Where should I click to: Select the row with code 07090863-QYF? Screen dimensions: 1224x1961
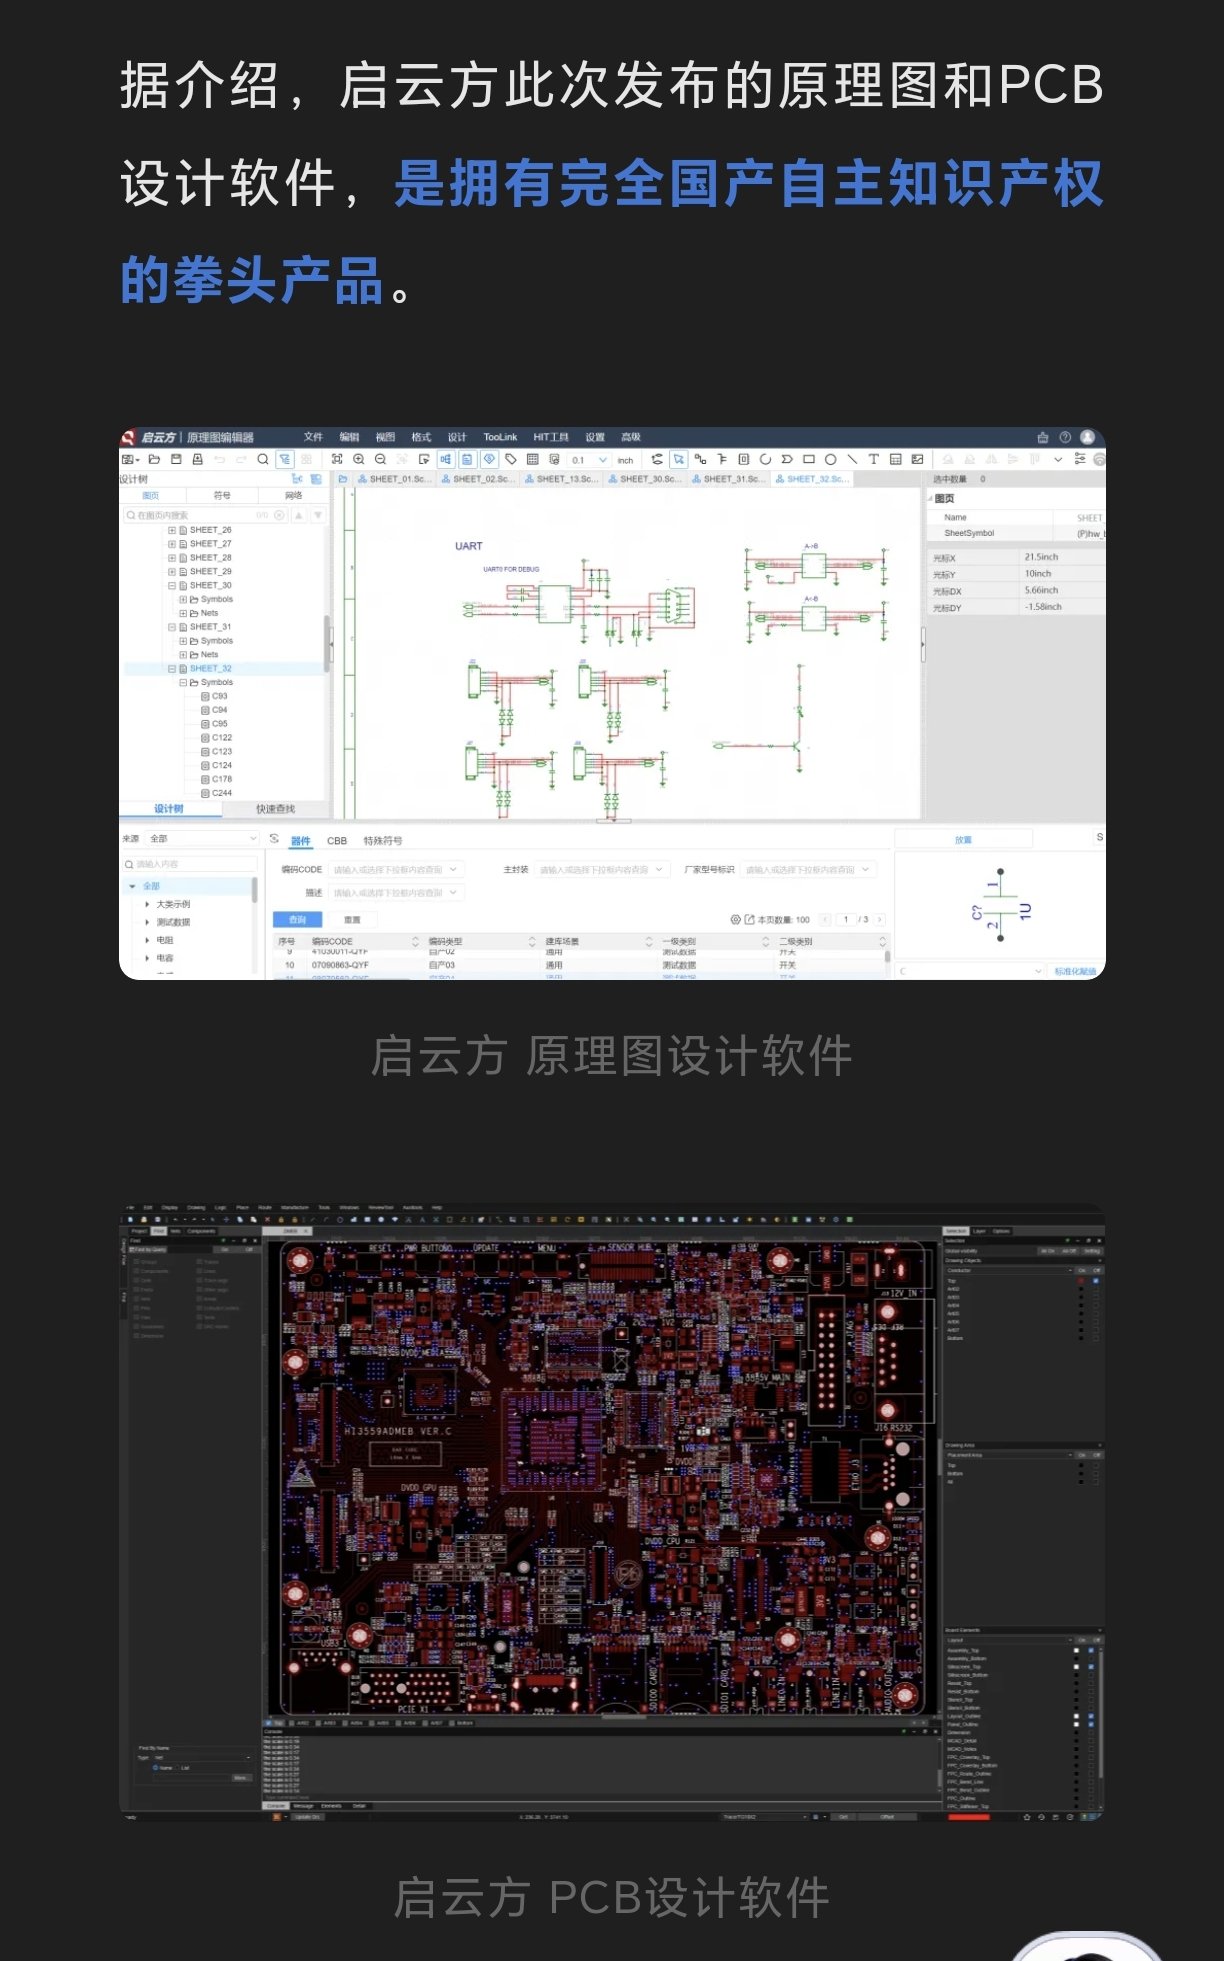pyautogui.click(x=579, y=965)
